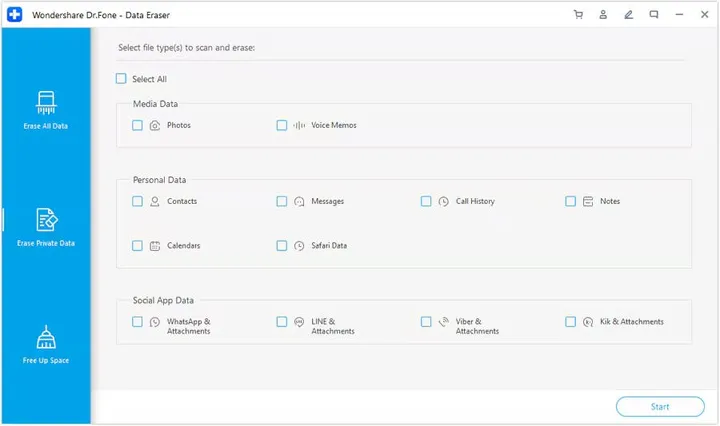The image size is (720, 426).
Task: Check the Calendars checkbox
Action: point(137,246)
